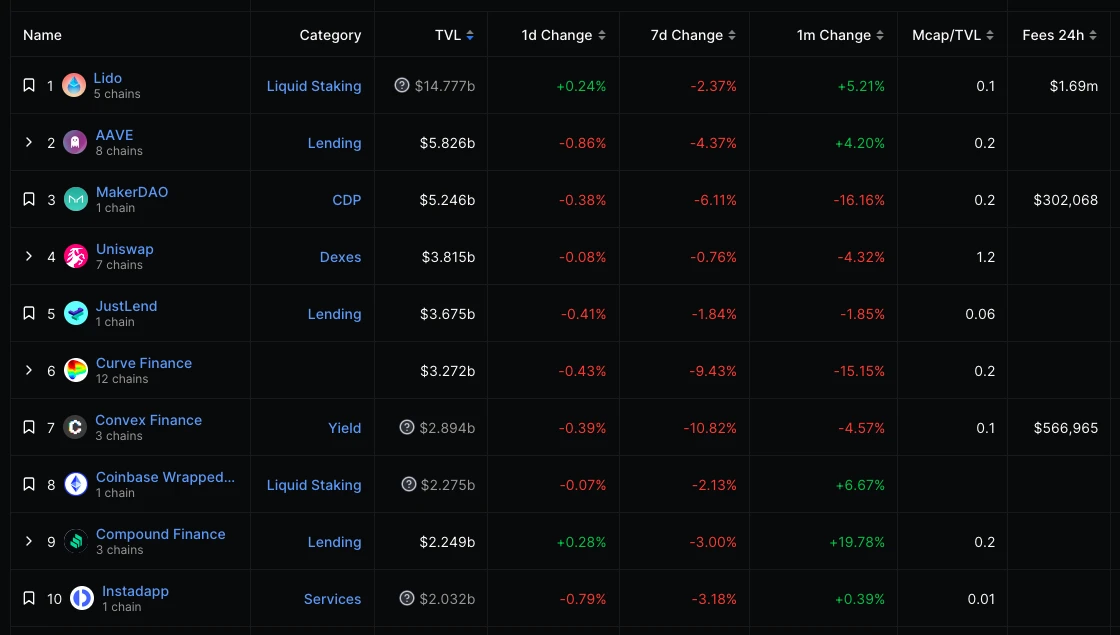Click the Convex Finance logo icon
The width and height of the screenshot is (1120, 635).
pyautogui.click(x=75, y=428)
